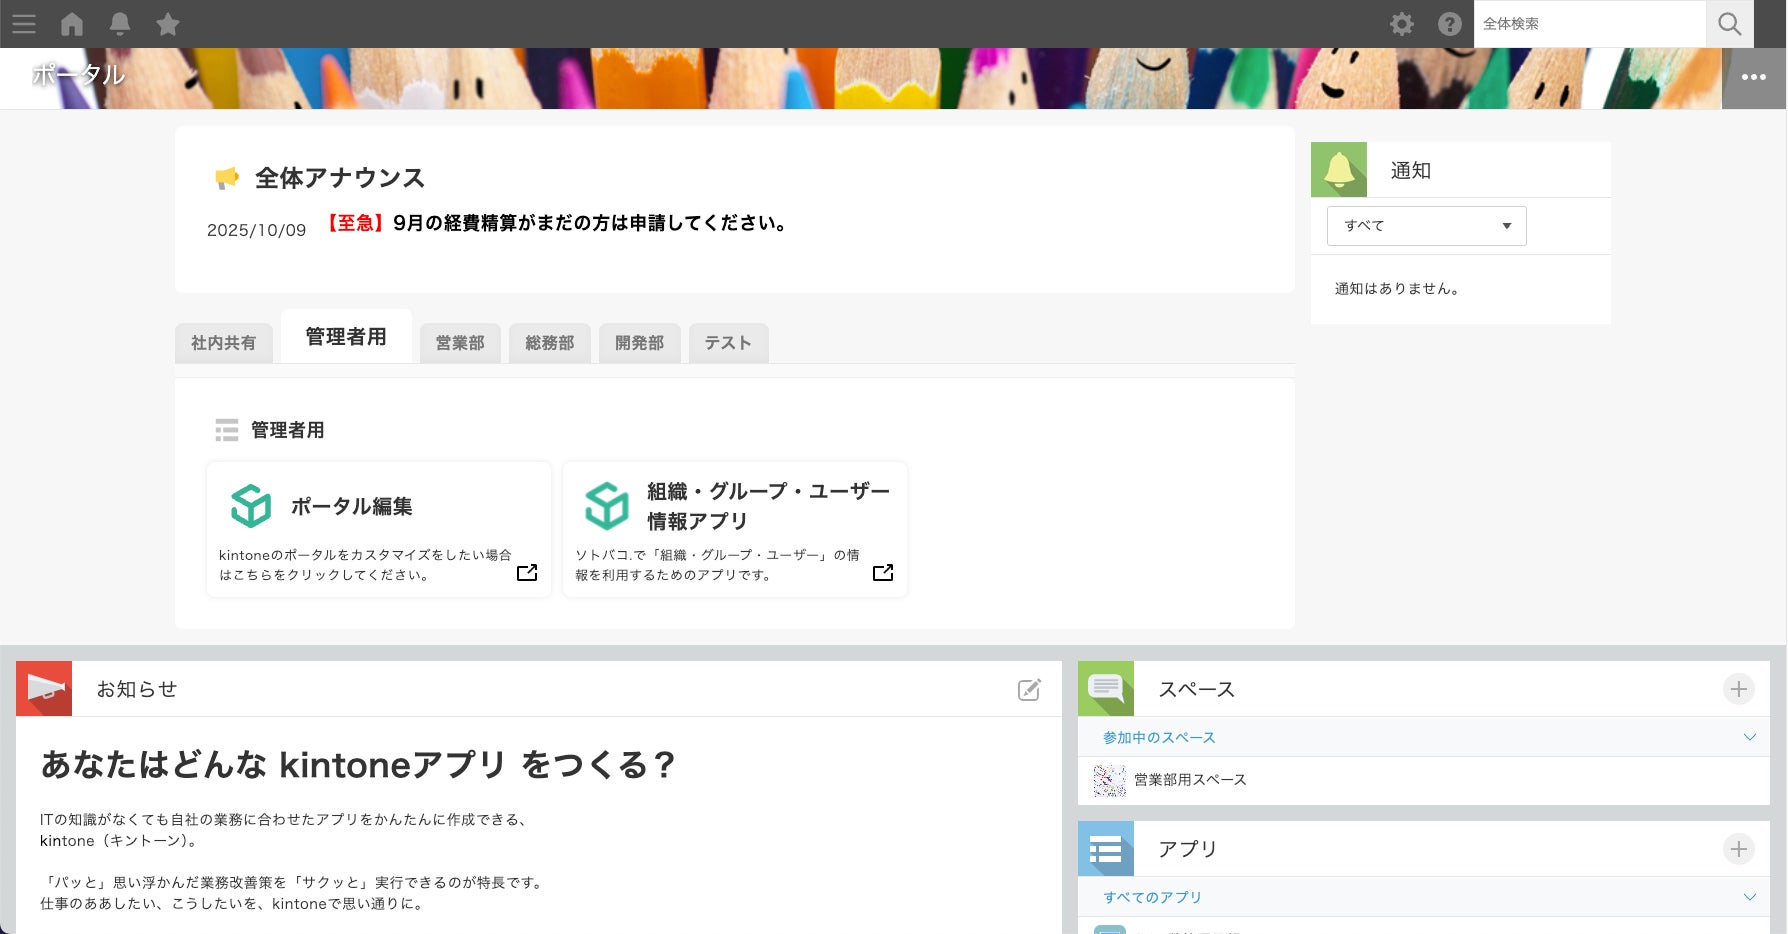Click the 管理者用 section heading text
The width and height of the screenshot is (1788, 934).
click(x=288, y=430)
